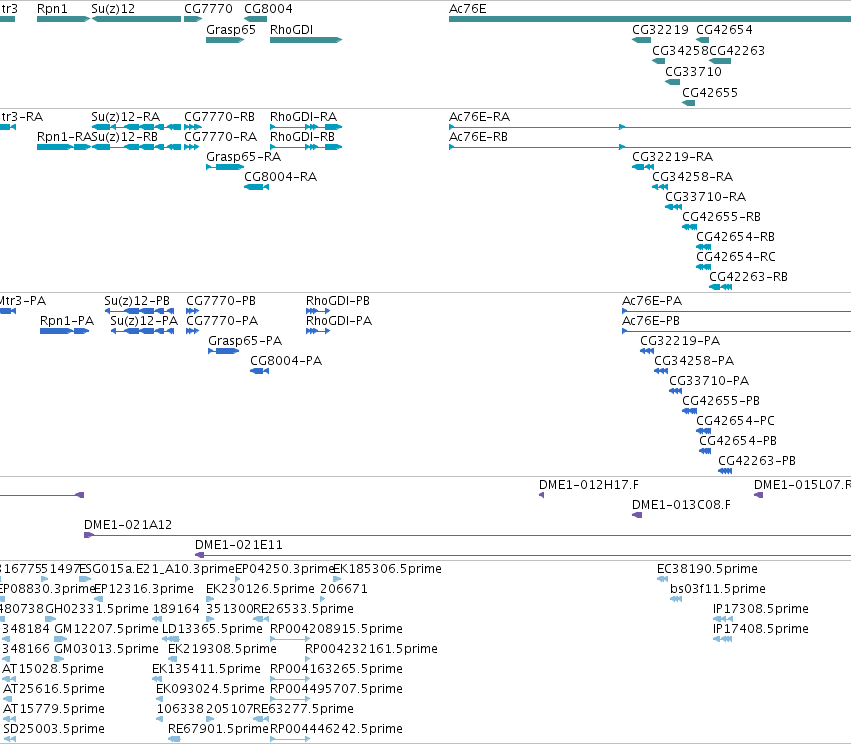This screenshot has width=851, height=744.
Task: Select protein CG7770-PB
Action: click(221, 301)
